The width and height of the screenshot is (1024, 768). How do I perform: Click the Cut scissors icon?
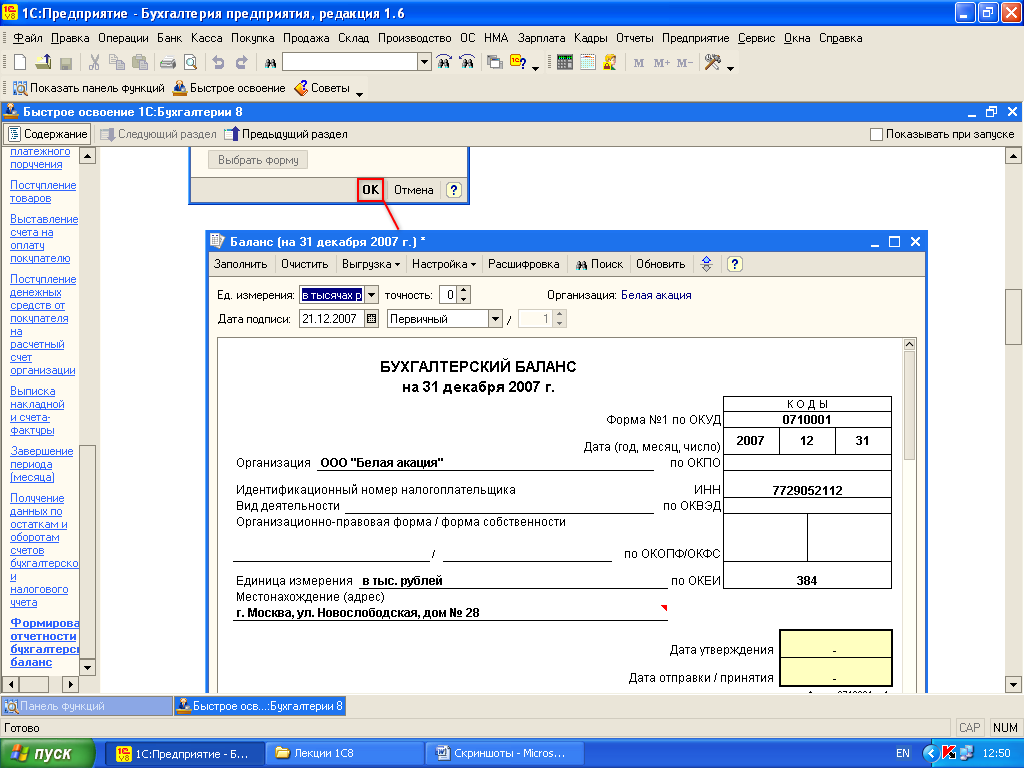click(94, 63)
